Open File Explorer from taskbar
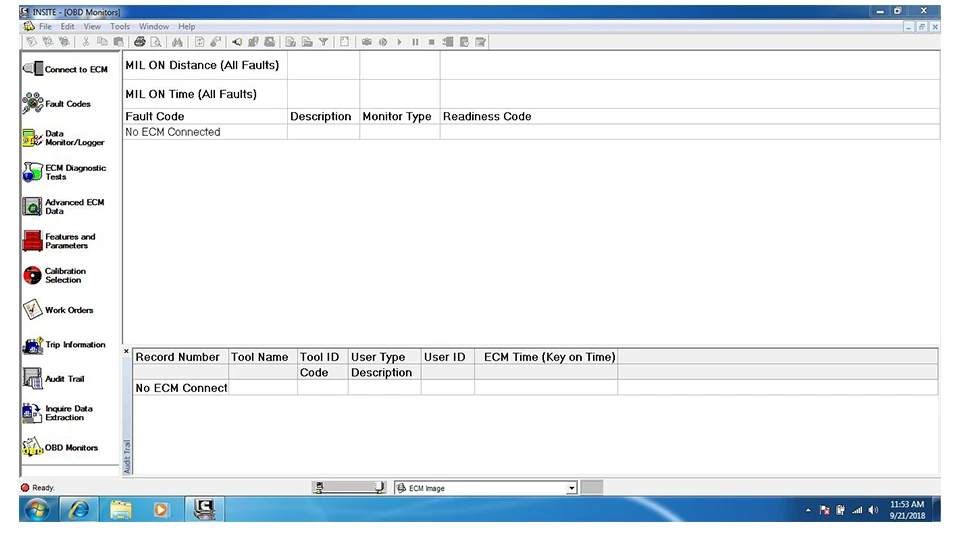 point(121,509)
